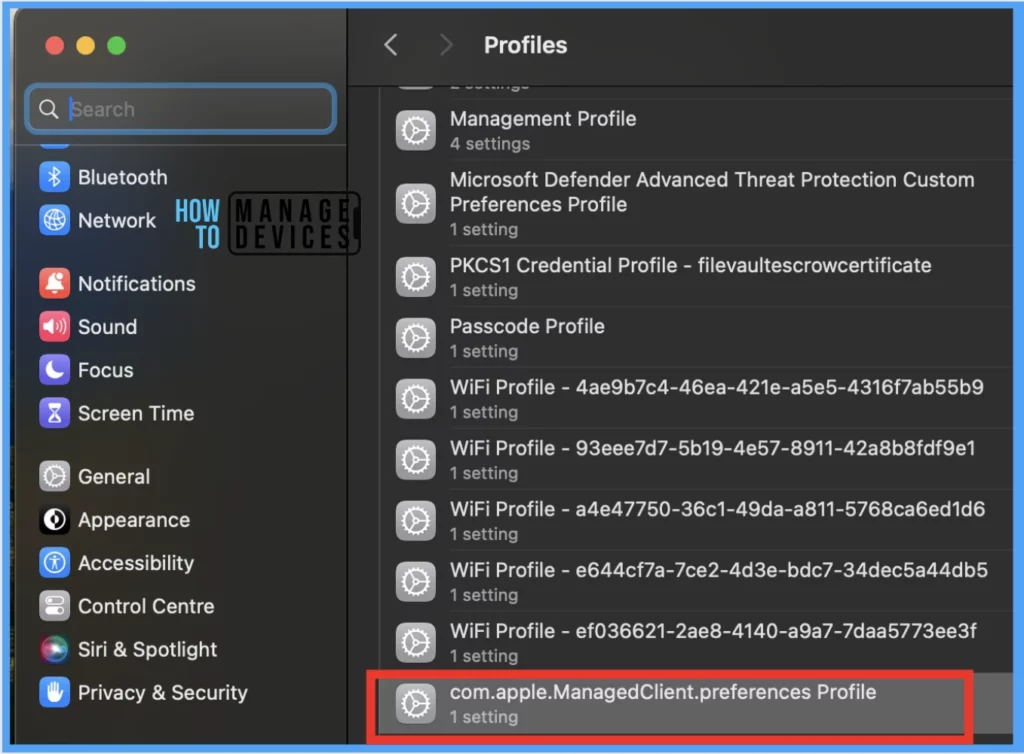Close the System Settings window

pos(54,46)
